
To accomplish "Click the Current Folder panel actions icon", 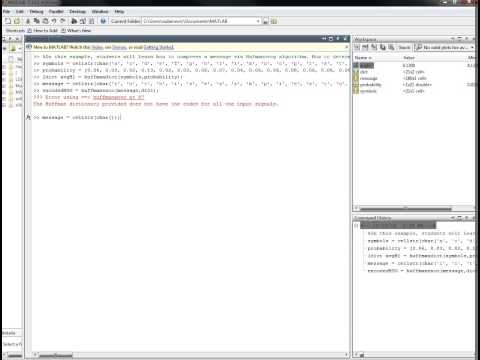I will [13, 49].
